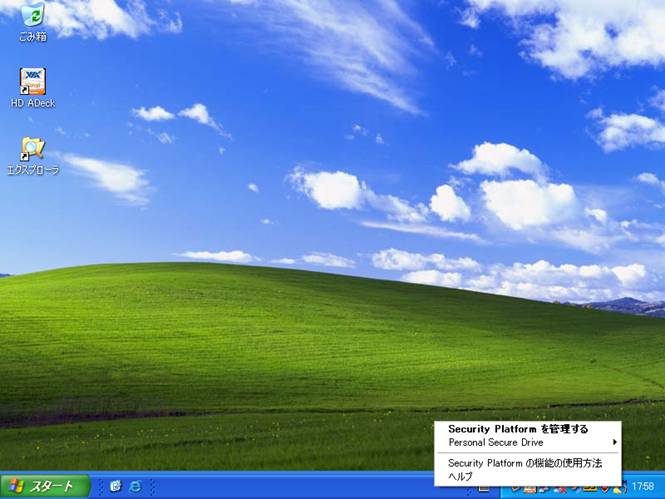Click the 17:58 clock in the tray

point(643,486)
